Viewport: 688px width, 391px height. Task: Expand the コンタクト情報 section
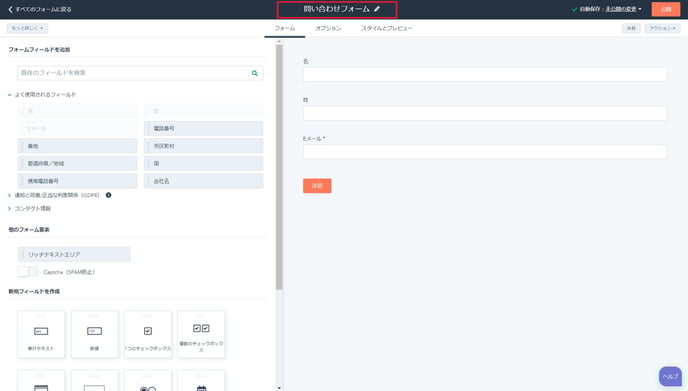(10, 208)
